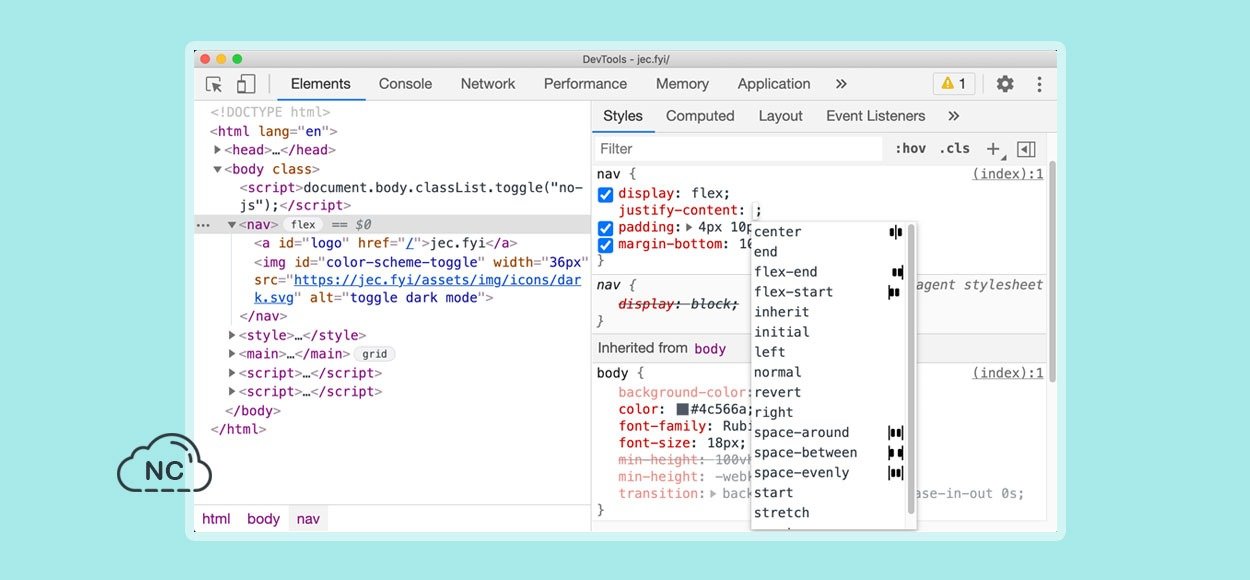This screenshot has height=580, width=1250.
Task: Open the DevTools three-dot menu
Action: [x=1039, y=84]
